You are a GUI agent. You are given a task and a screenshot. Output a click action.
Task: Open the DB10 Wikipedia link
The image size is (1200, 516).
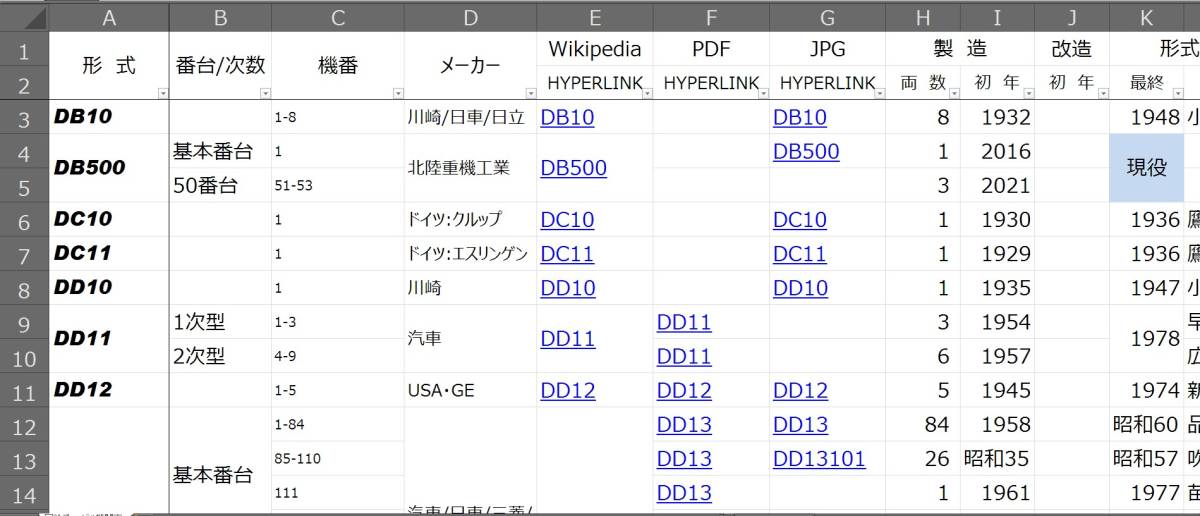coord(567,117)
